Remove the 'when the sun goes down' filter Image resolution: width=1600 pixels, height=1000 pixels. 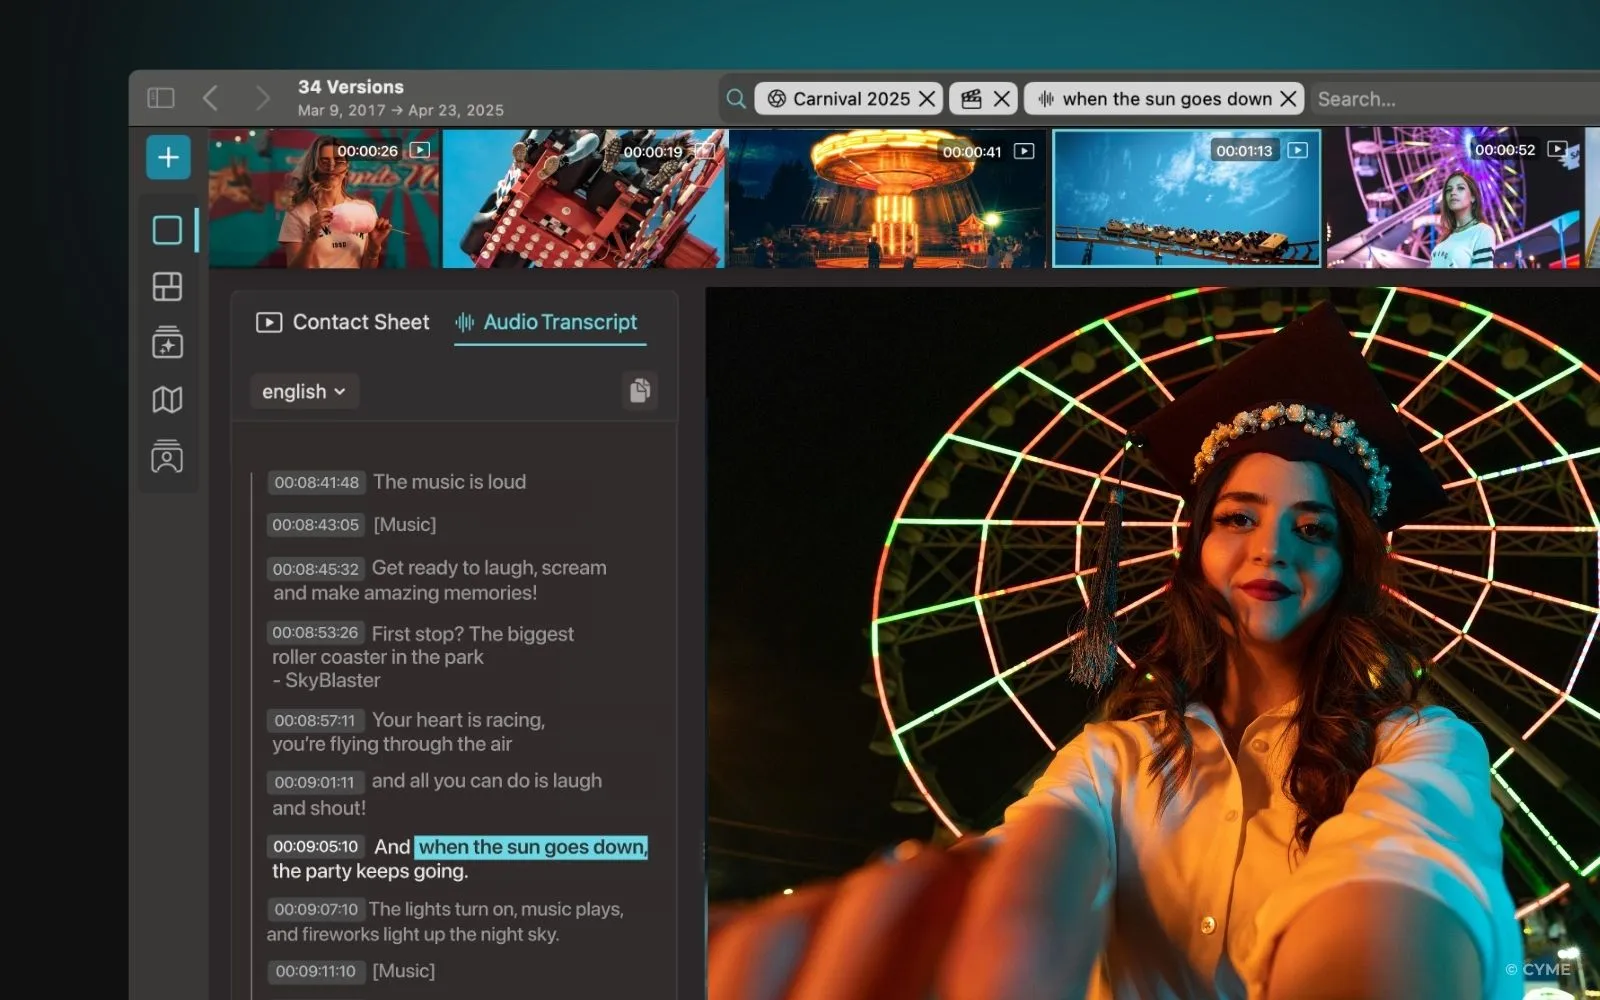(x=1288, y=98)
